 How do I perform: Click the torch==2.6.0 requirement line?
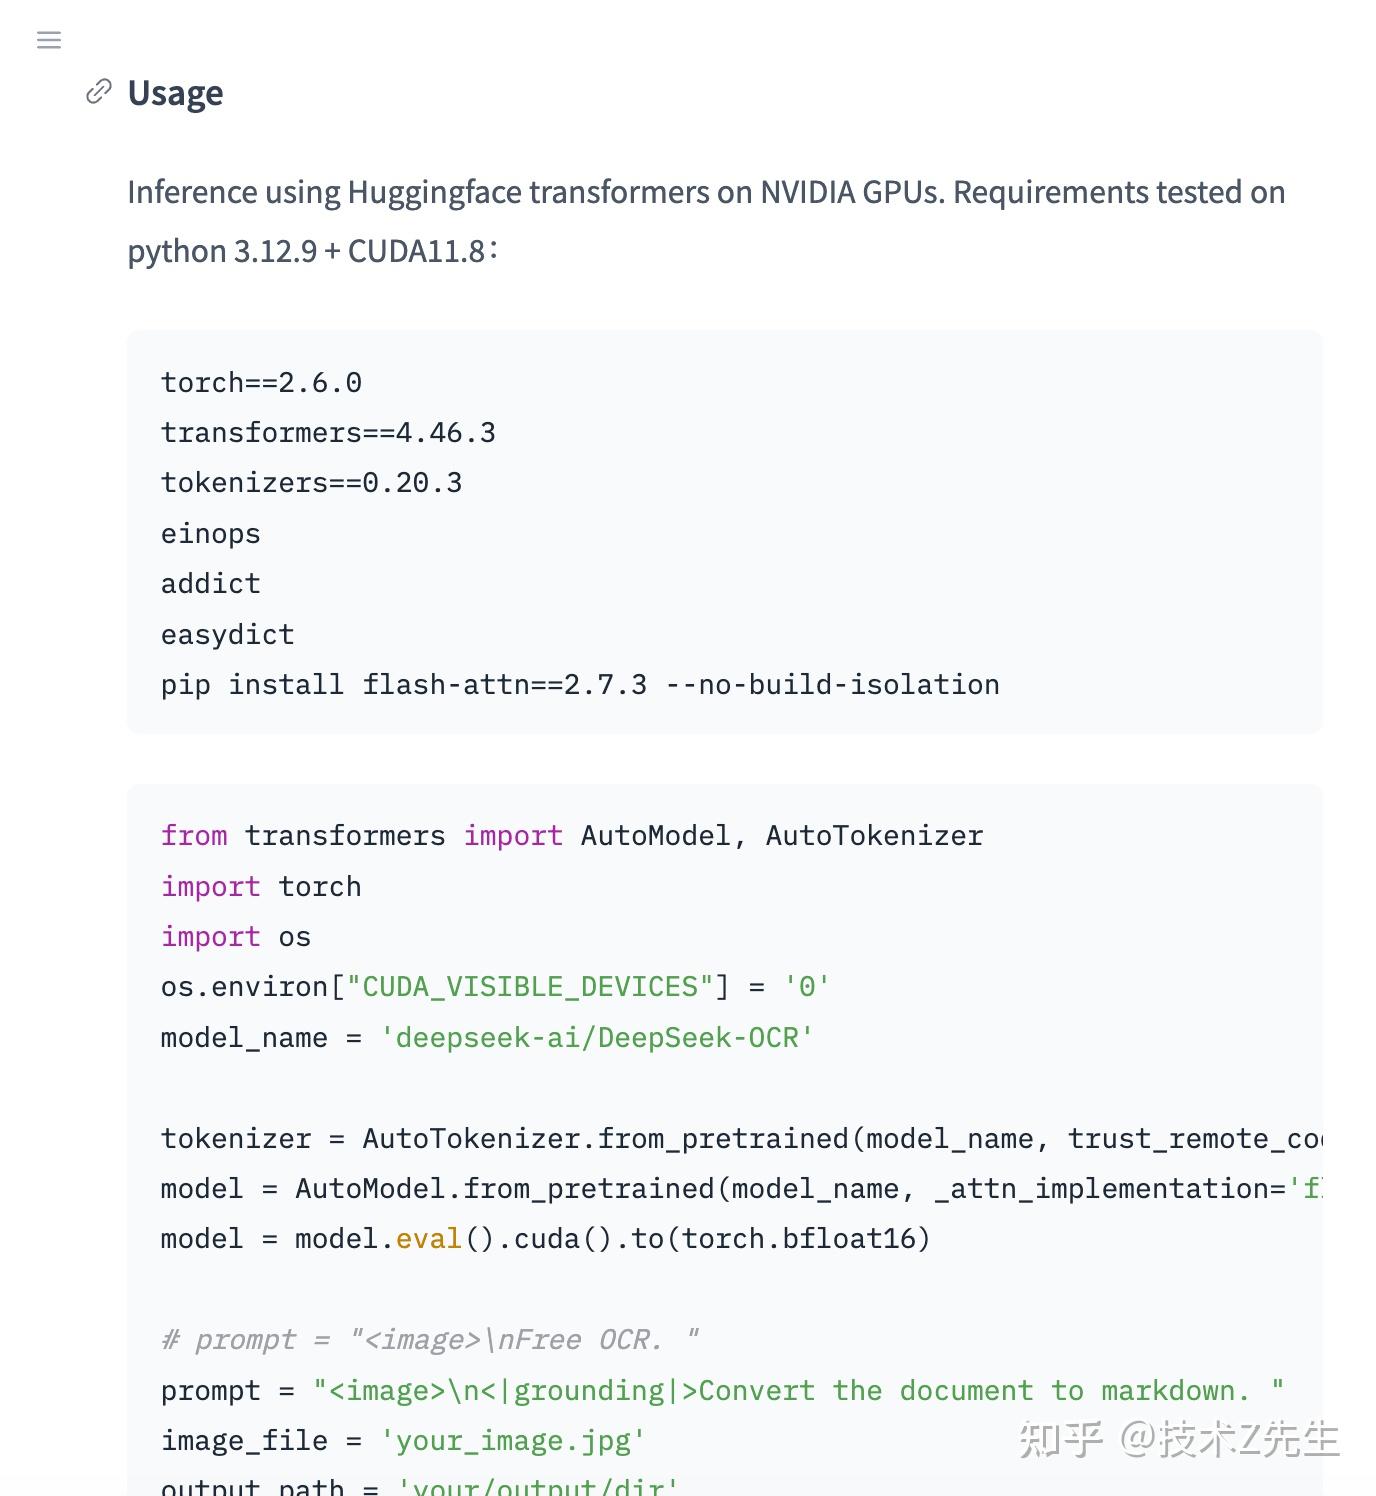coord(261,383)
